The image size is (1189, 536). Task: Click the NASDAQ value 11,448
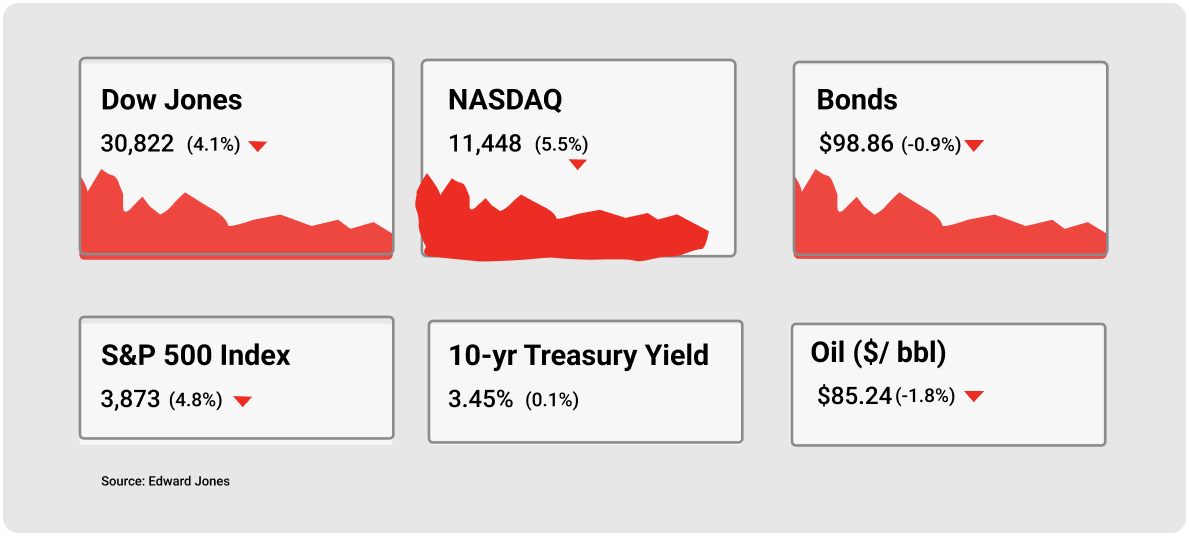(485, 143)
